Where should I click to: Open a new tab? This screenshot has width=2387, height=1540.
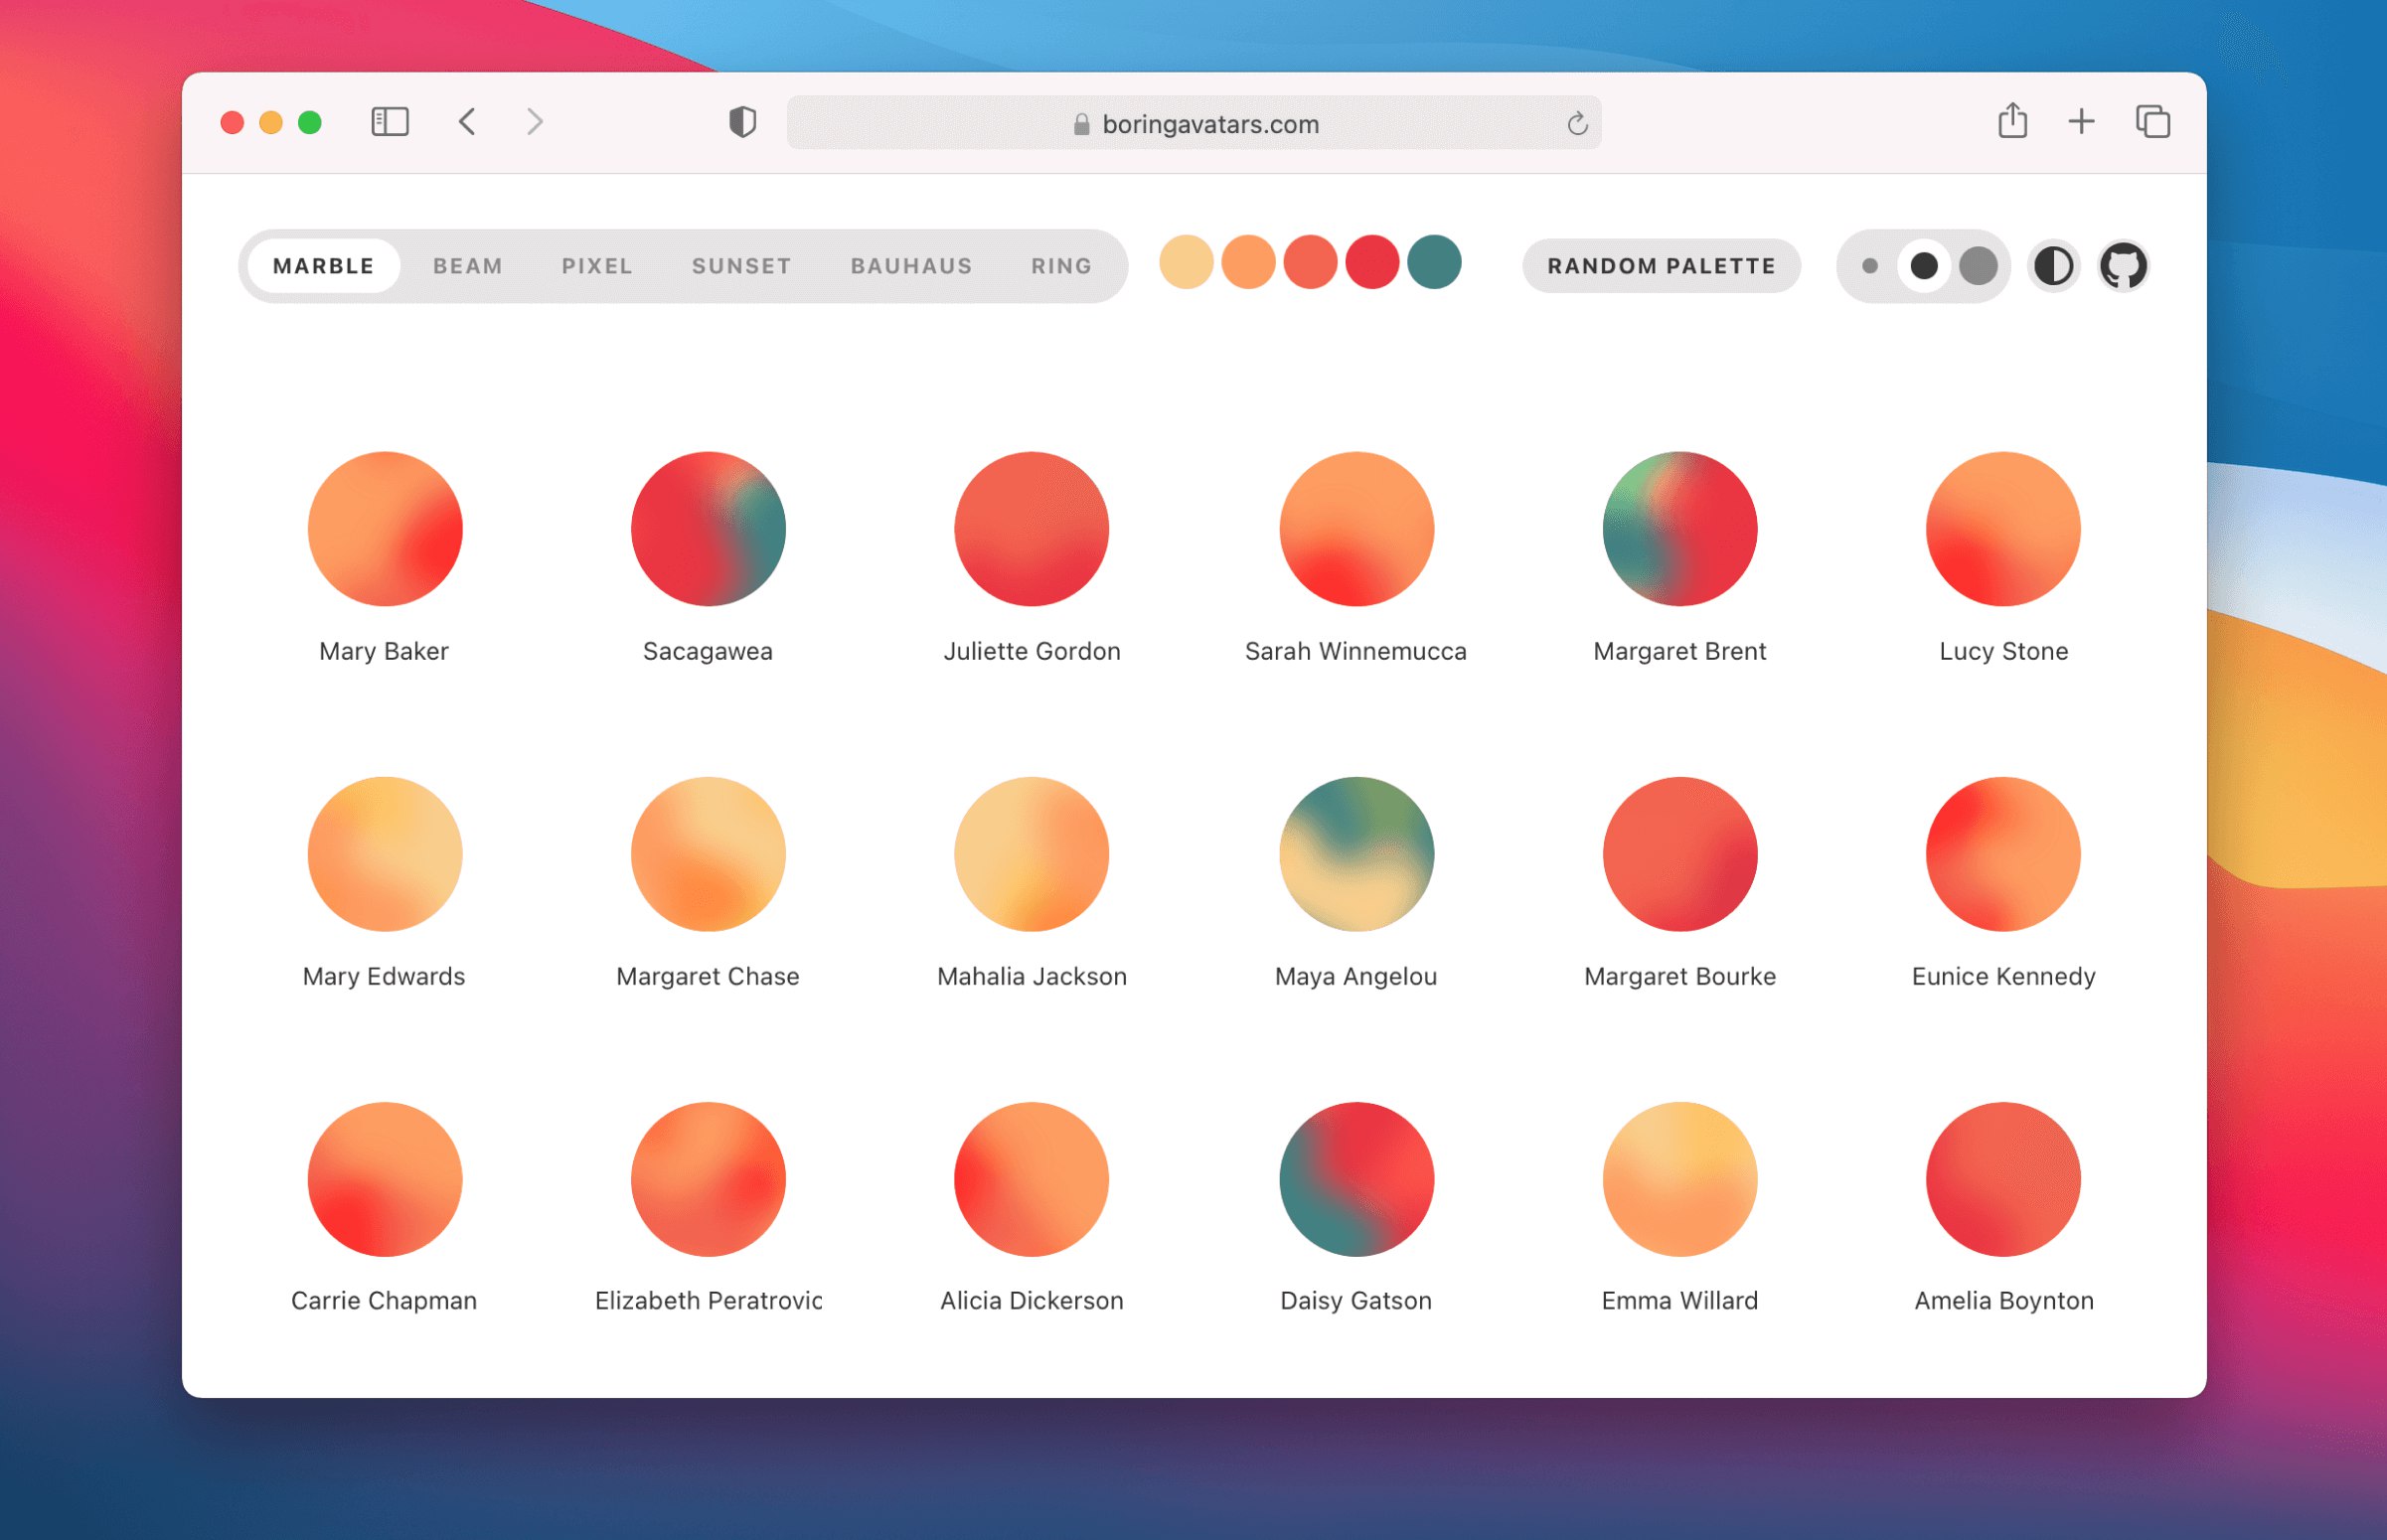[x=2081, y=122]
